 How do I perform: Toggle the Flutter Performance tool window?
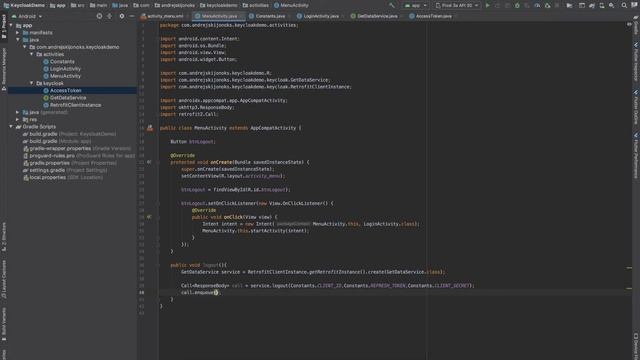coord(636,156)
